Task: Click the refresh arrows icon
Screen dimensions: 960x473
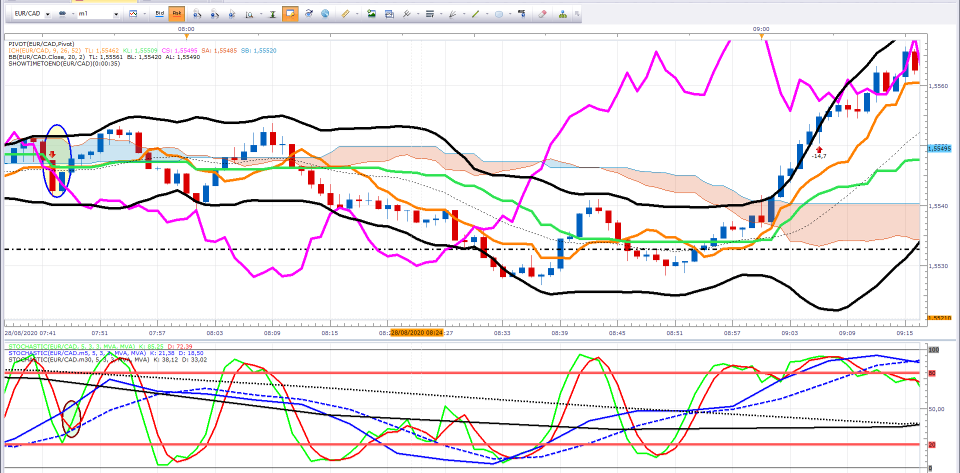Action: tap(309, 13)
